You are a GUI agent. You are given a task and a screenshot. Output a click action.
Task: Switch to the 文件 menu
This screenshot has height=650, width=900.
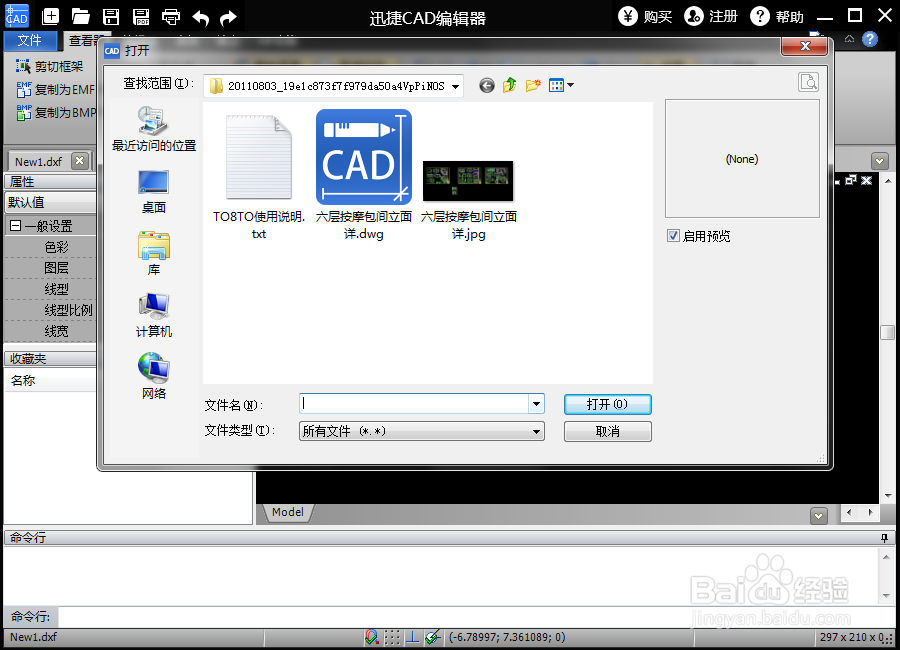coord(31,41)
